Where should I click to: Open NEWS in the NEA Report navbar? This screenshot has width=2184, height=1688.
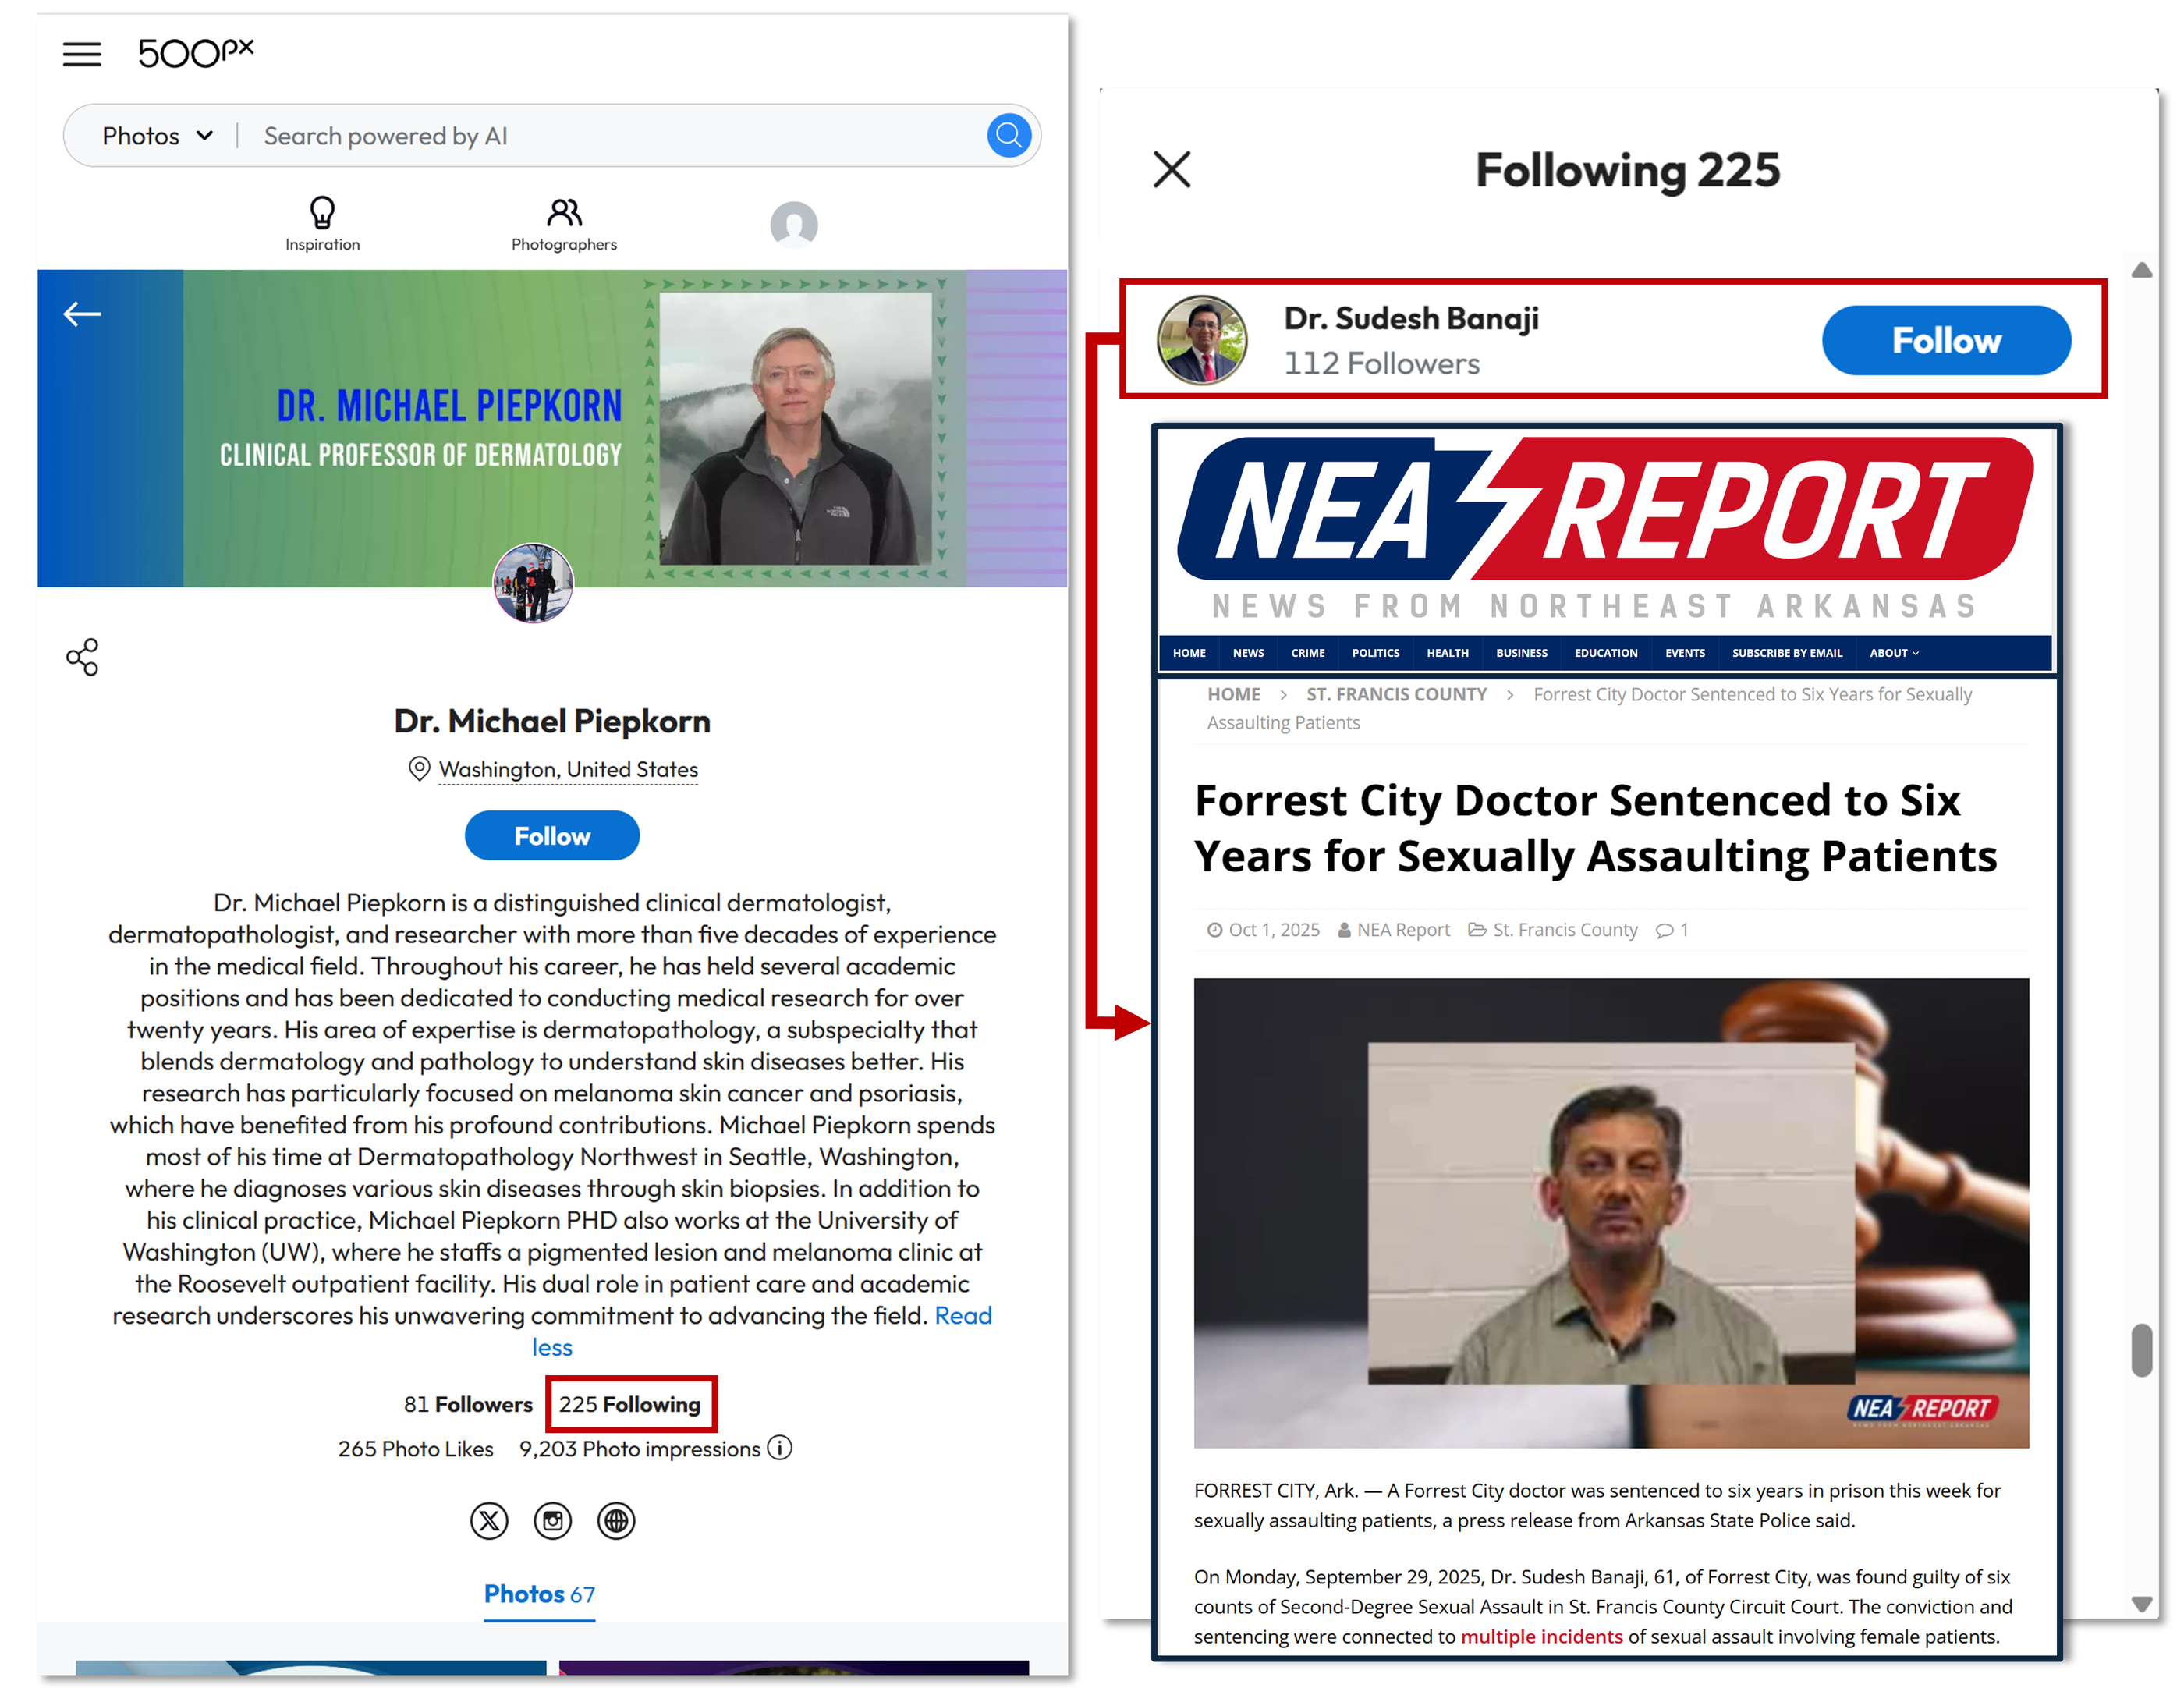[x=1248, y=653]
